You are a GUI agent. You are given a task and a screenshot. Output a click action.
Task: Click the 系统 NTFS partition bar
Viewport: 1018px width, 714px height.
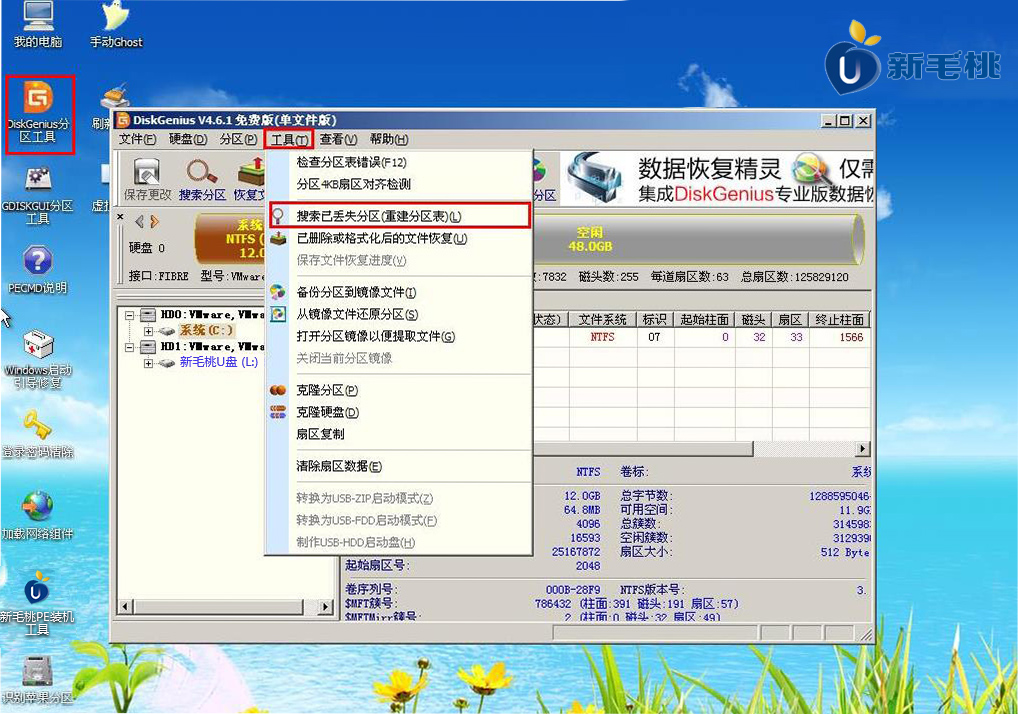coord(230,240)
